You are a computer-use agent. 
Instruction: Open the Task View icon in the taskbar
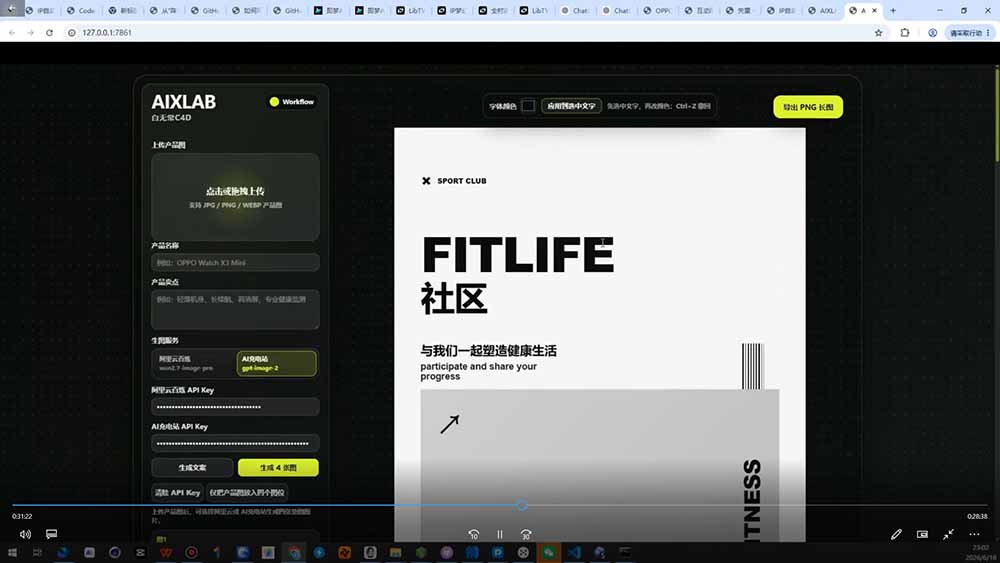click(x=37, y=552)
